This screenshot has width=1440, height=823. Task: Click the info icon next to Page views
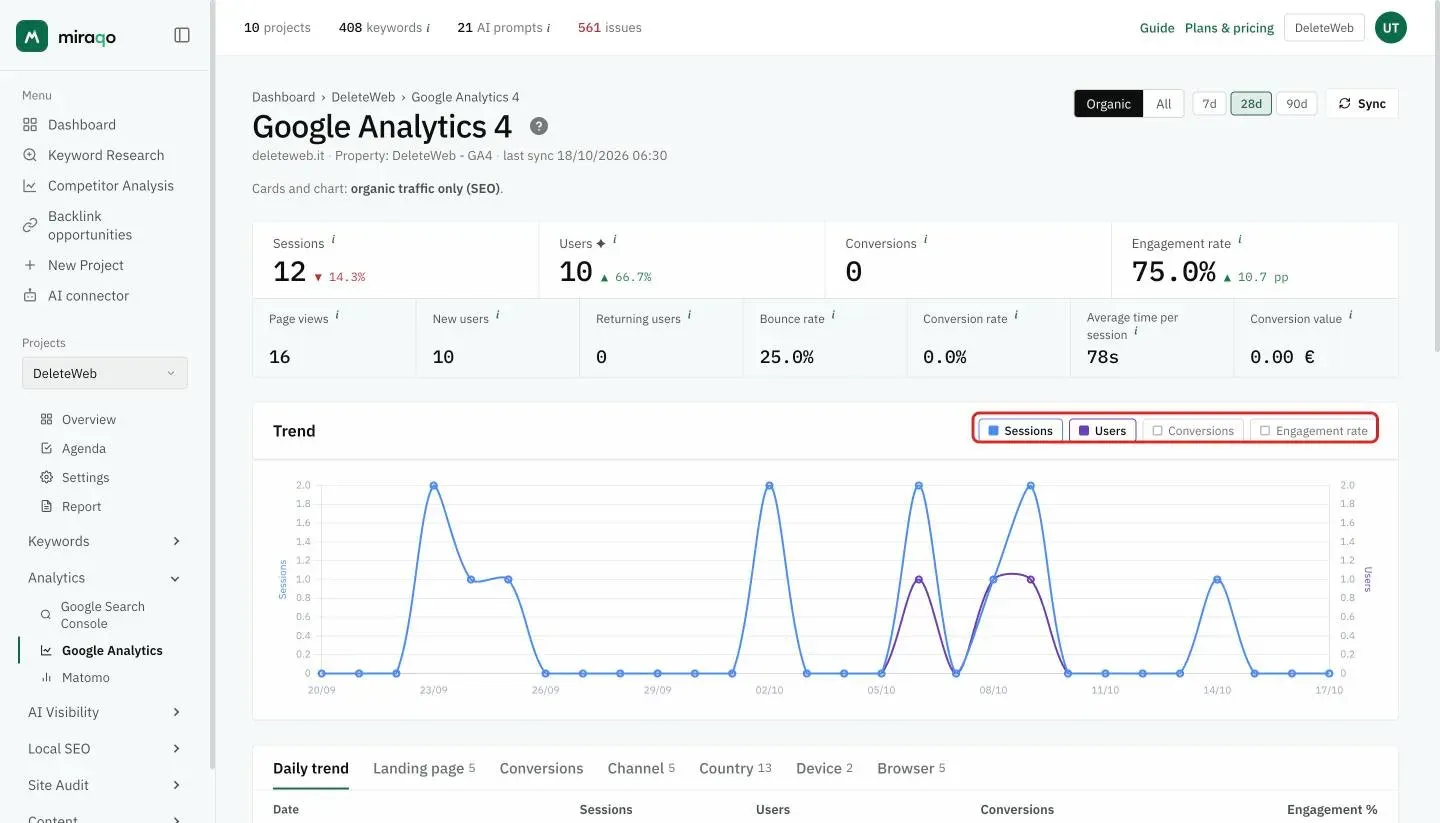tap(337, 315)
